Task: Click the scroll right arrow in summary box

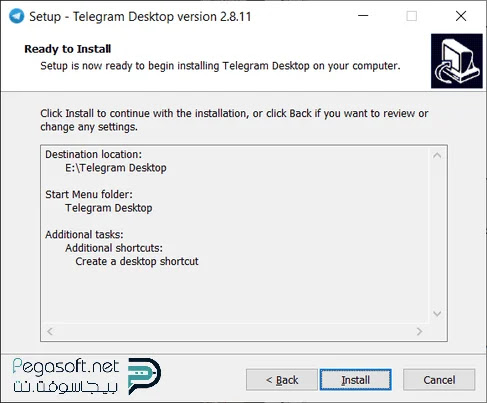Action: coord(419,331)
